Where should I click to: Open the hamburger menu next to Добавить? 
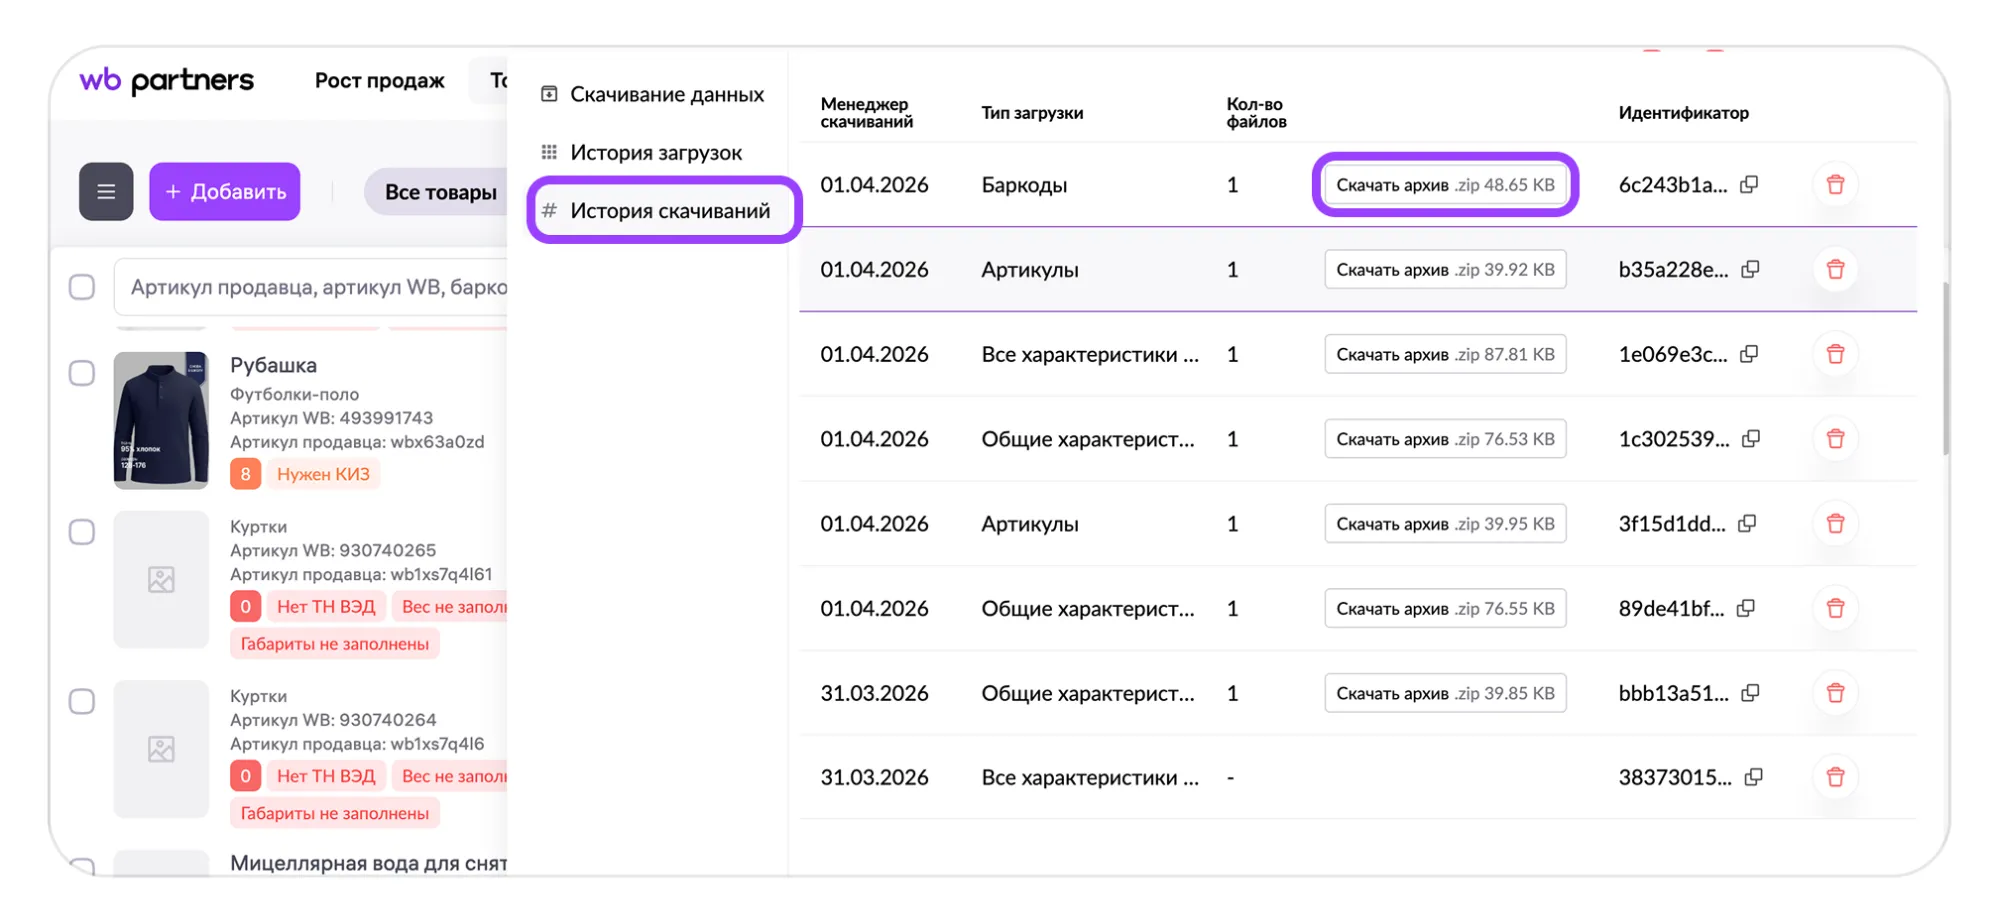click(x=106, y=191)
